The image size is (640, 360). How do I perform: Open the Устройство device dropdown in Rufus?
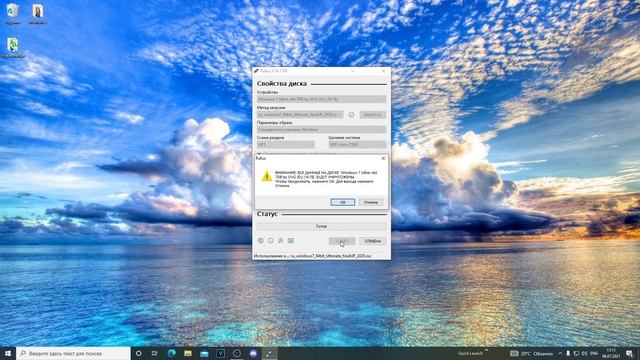tap(321, 99)
